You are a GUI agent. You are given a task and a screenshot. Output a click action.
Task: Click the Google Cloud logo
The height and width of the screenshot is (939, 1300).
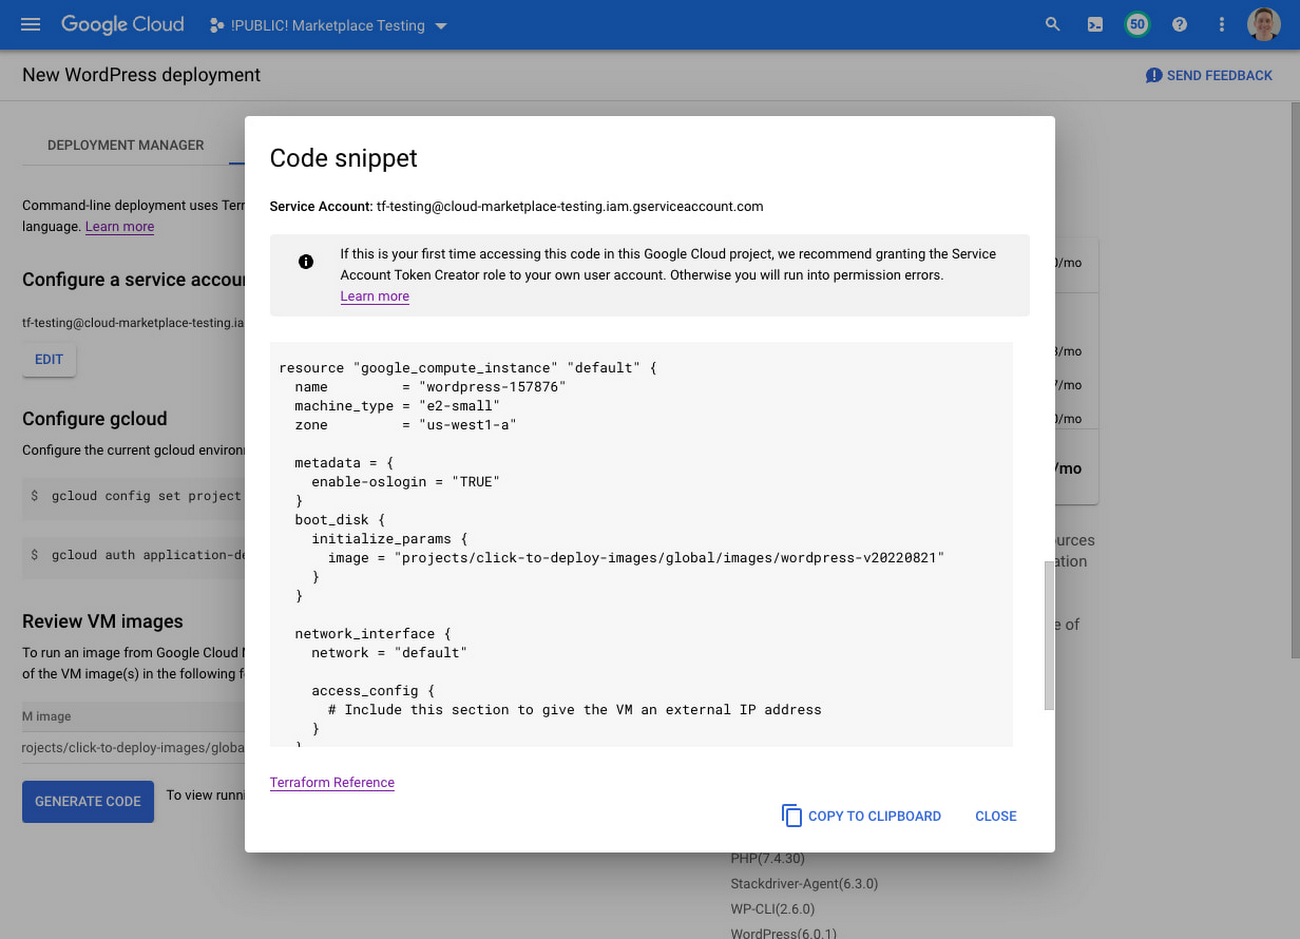tap(123, 25)
